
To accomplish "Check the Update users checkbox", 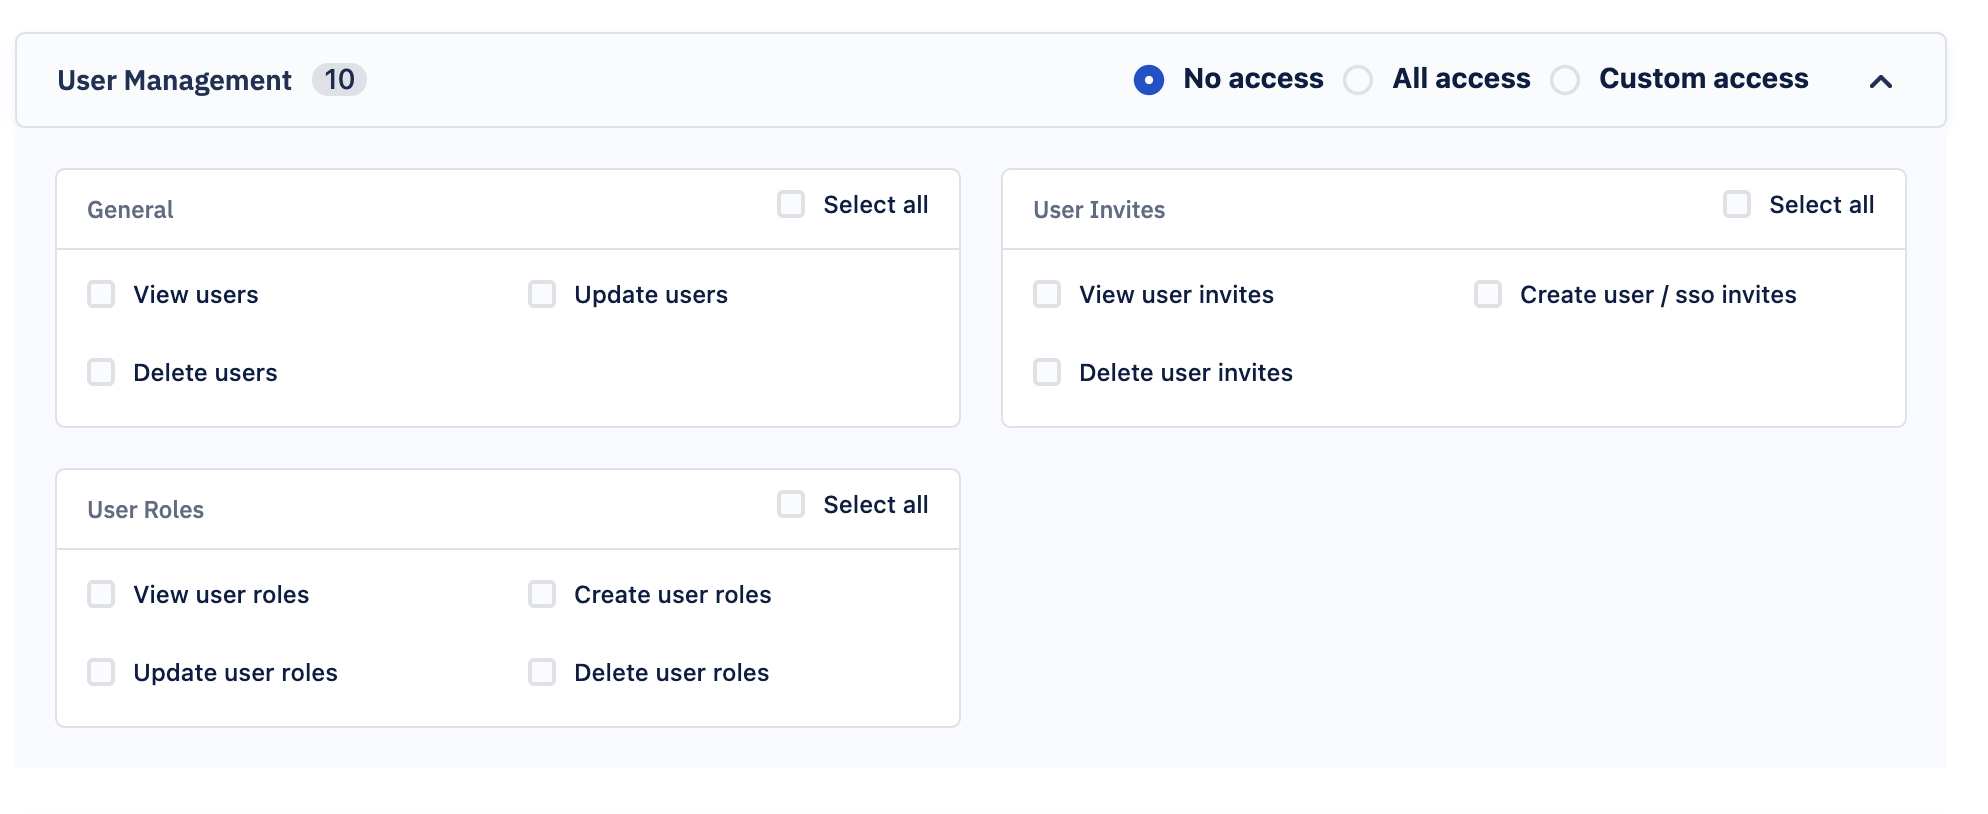I will coord(542,294).
